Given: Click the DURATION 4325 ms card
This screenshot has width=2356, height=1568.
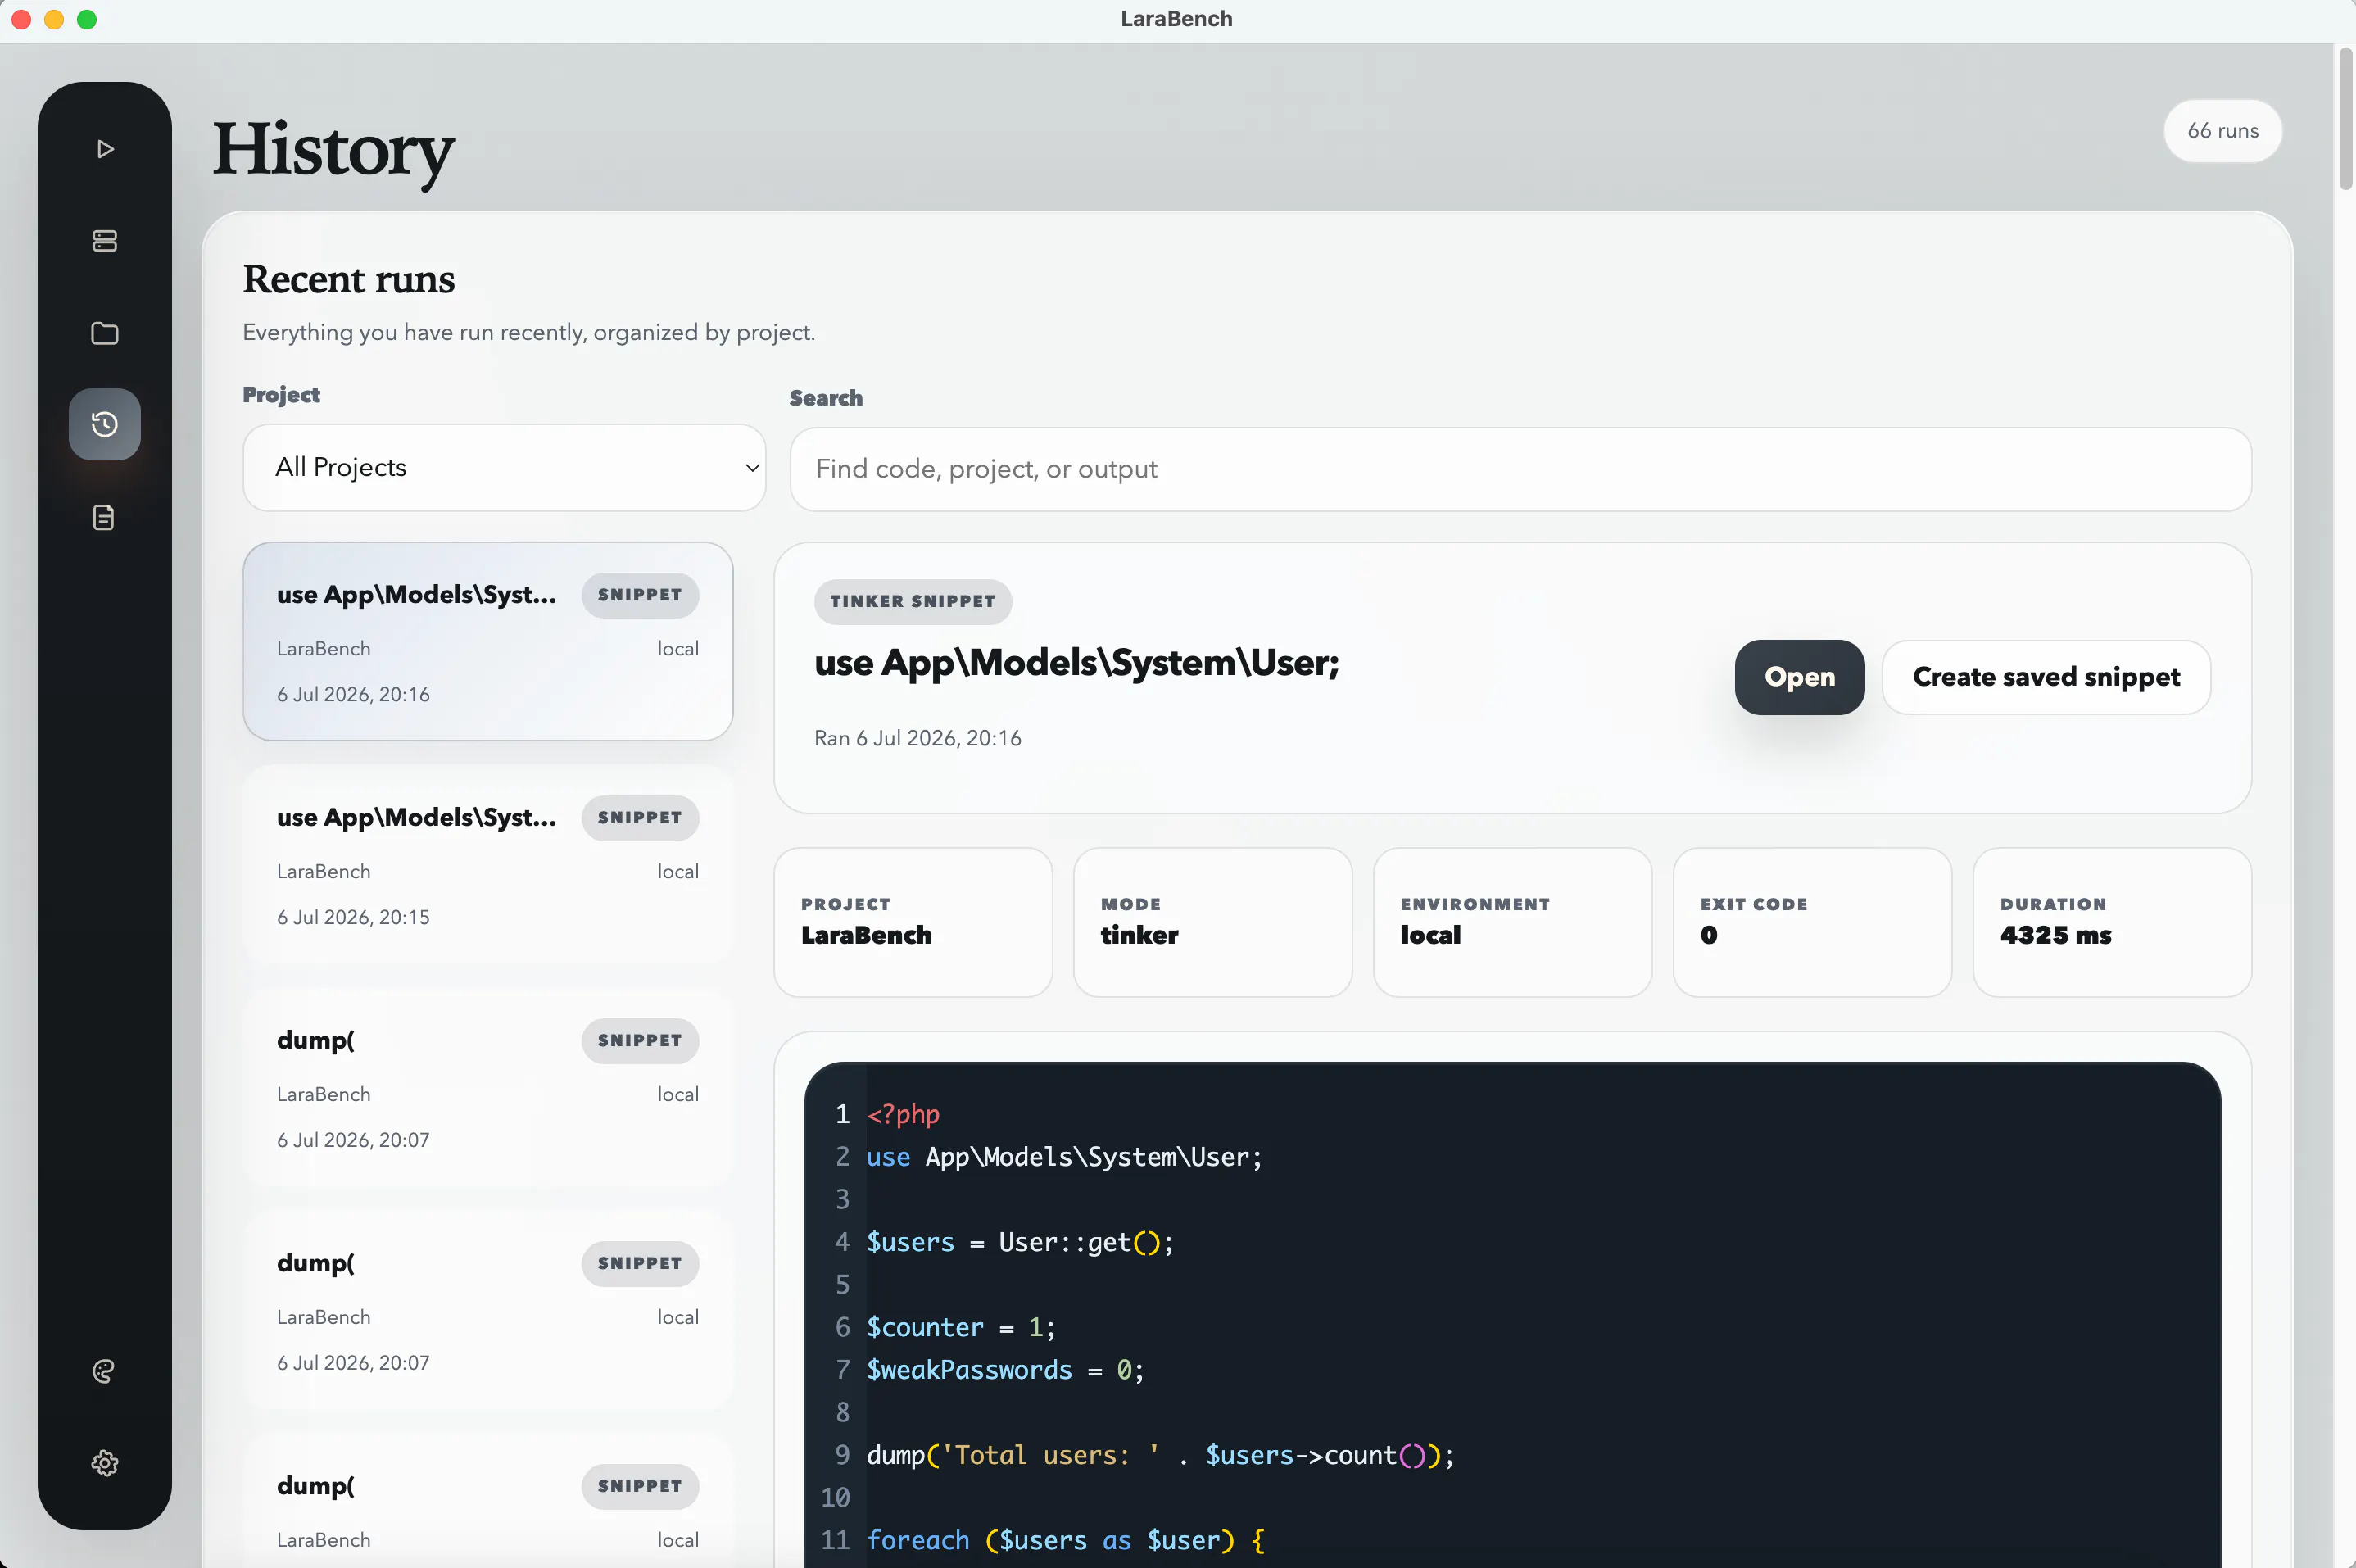Looking at the screenshot, I should pyautogui.click(x=2112, y=922).
